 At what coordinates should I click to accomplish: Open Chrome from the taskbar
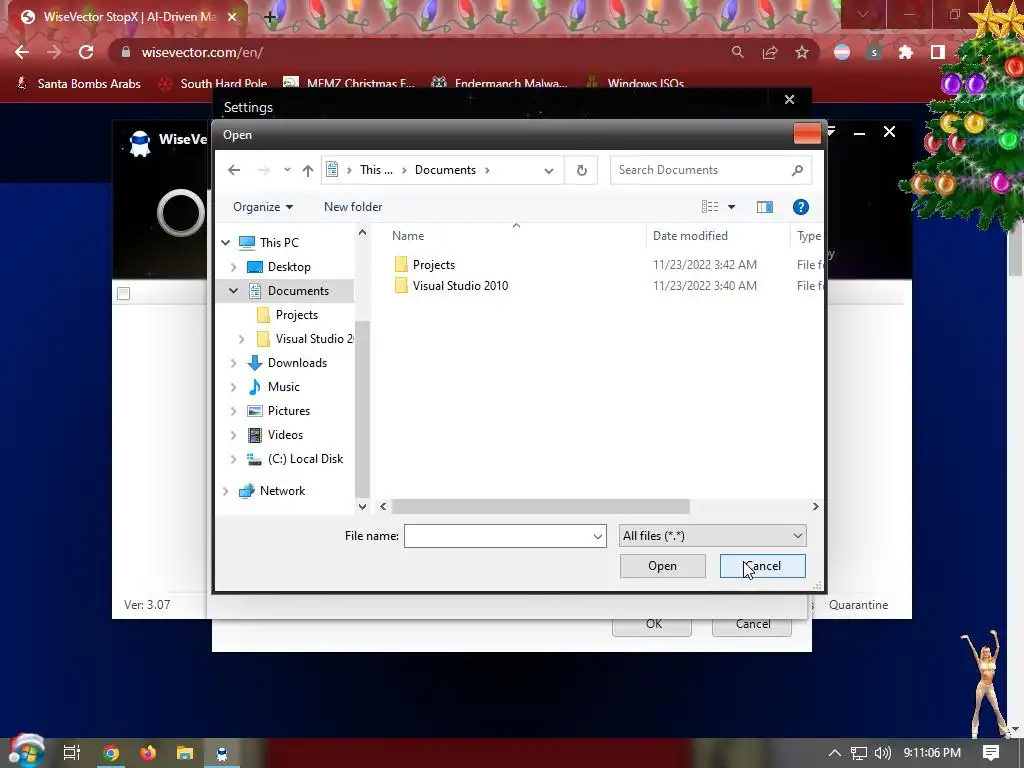coord(112,753)
